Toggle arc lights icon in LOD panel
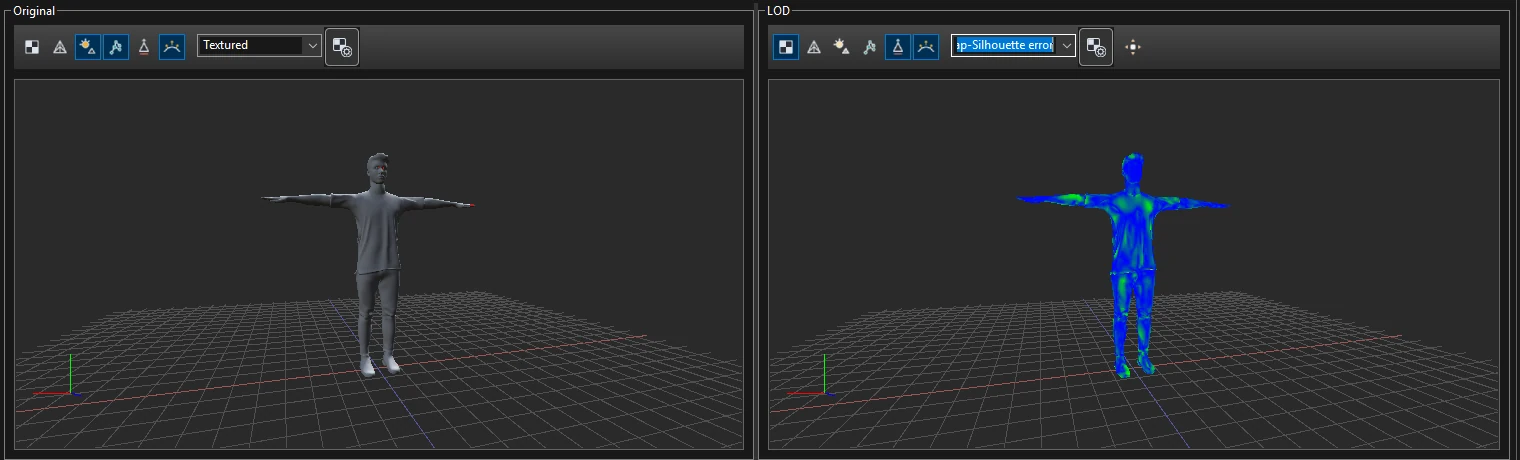Image resolution: width=1520 pixels, height=460 pixels. click(x=926, y=46)
